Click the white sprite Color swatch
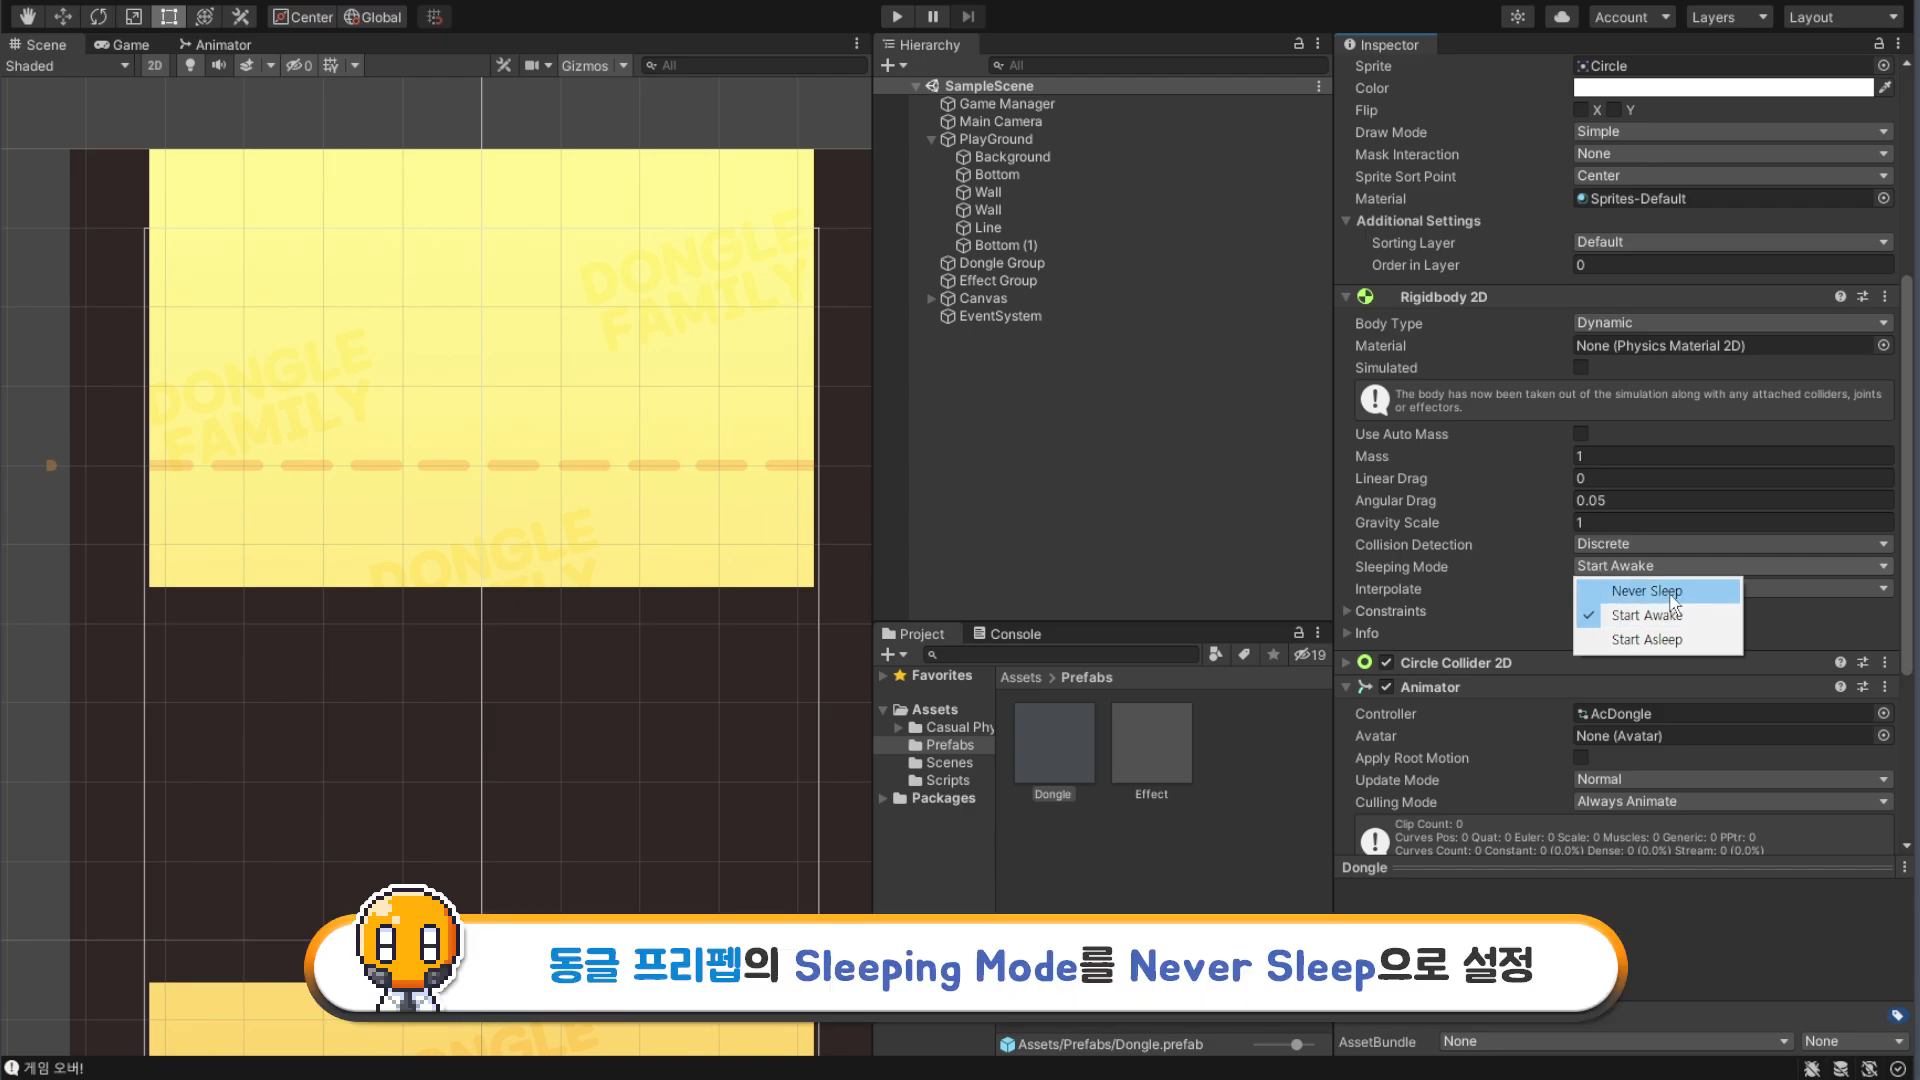This screenshot has height=1080, width=1920. (1723, 88)
